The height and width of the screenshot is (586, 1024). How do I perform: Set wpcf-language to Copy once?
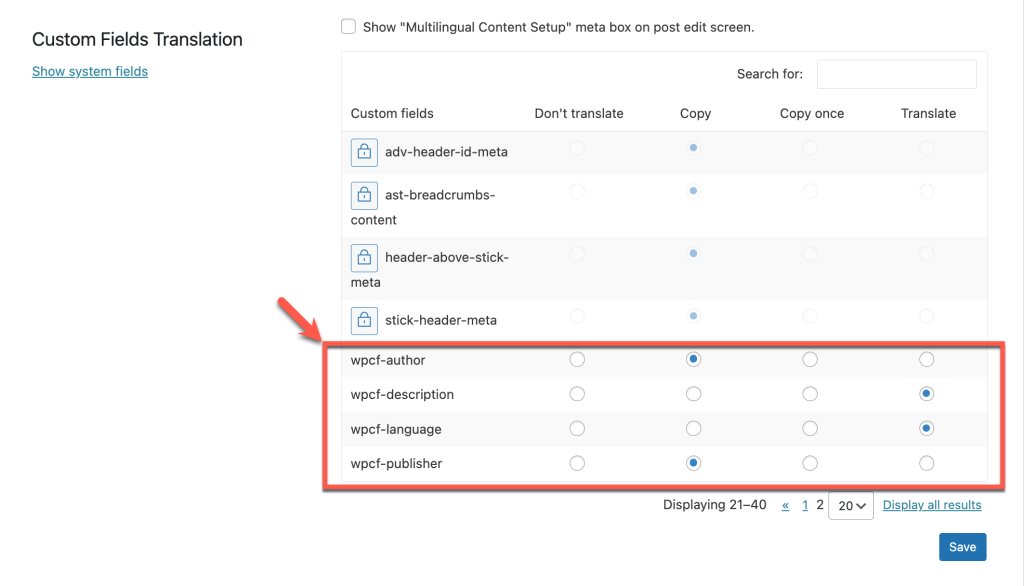click(810, 429)
